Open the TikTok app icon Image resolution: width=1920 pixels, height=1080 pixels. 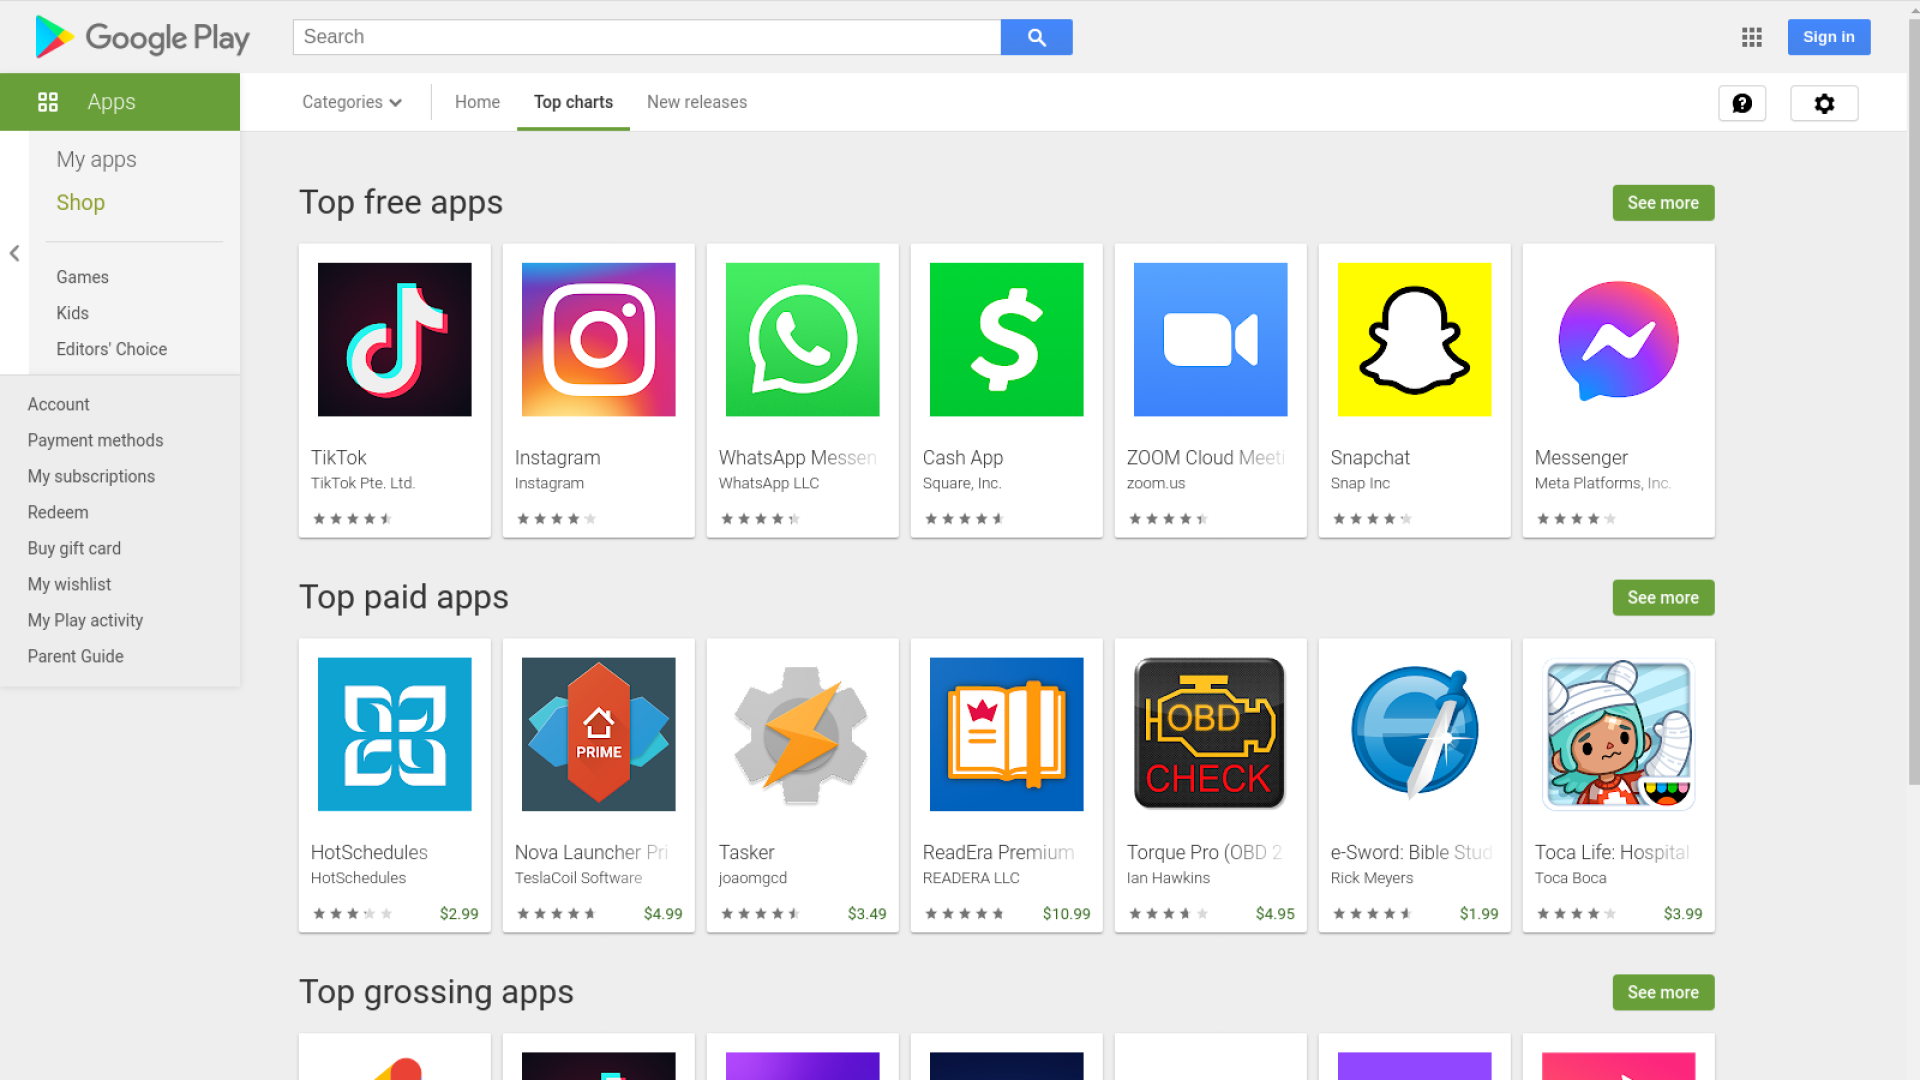[394, 339]
